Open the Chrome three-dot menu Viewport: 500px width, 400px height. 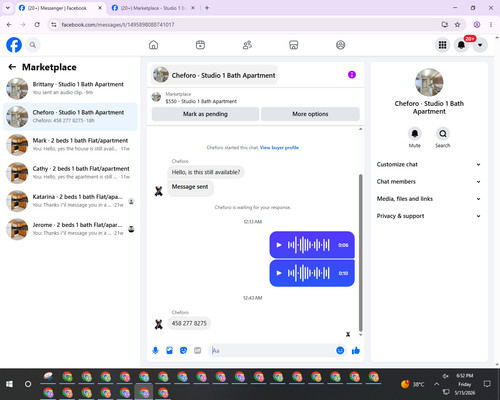click(491, 25)
